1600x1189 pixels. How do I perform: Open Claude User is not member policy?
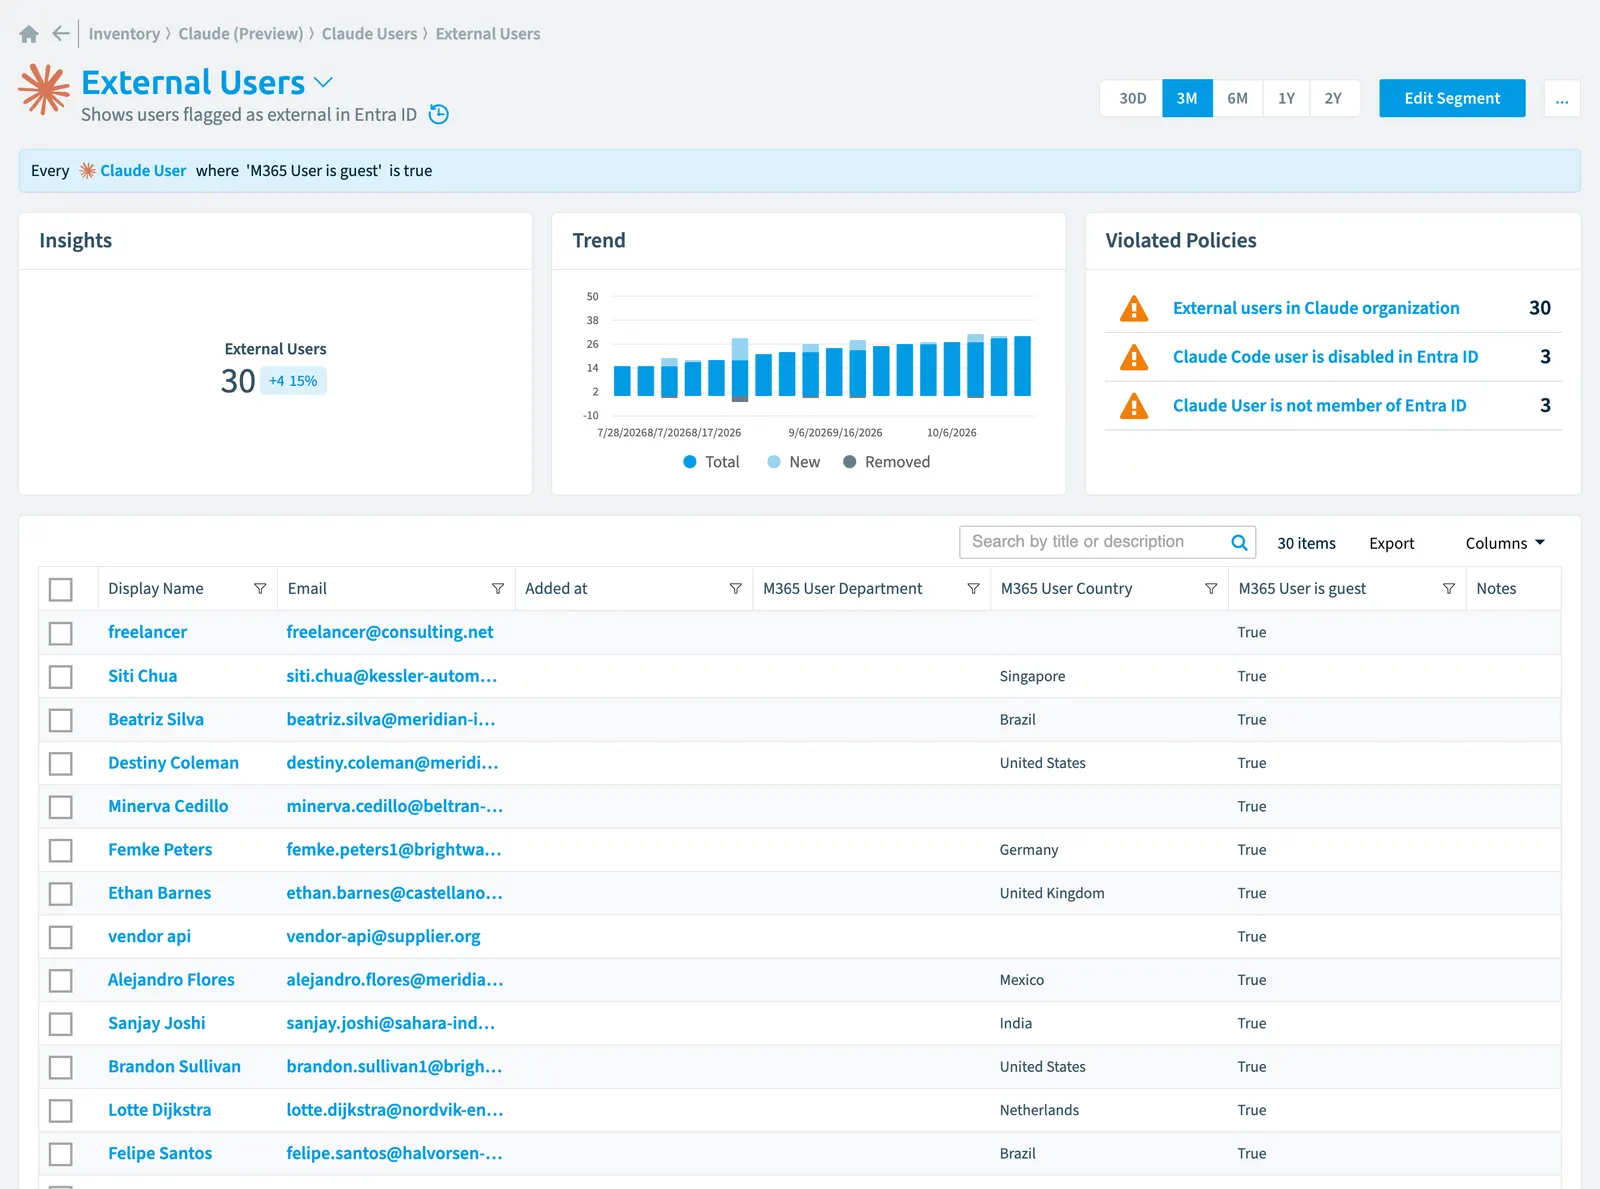(x=1319, y=405)
